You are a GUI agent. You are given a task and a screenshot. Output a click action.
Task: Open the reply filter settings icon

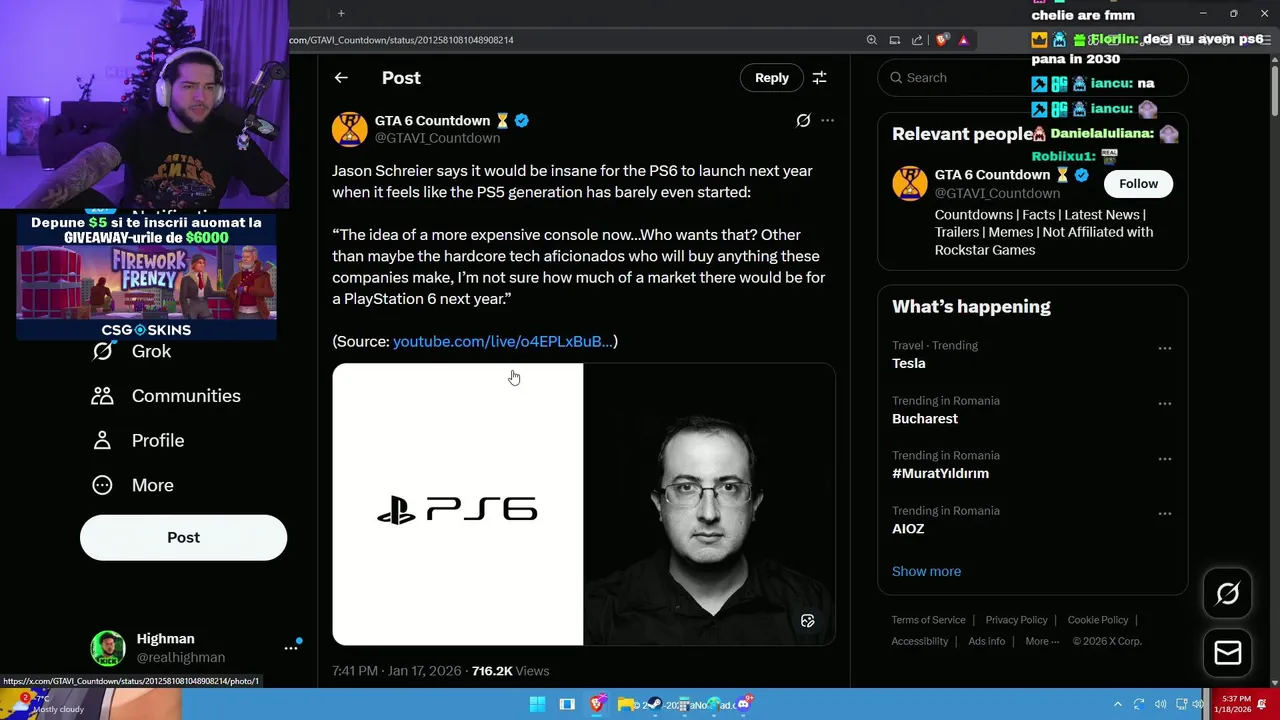coord(819,78)
